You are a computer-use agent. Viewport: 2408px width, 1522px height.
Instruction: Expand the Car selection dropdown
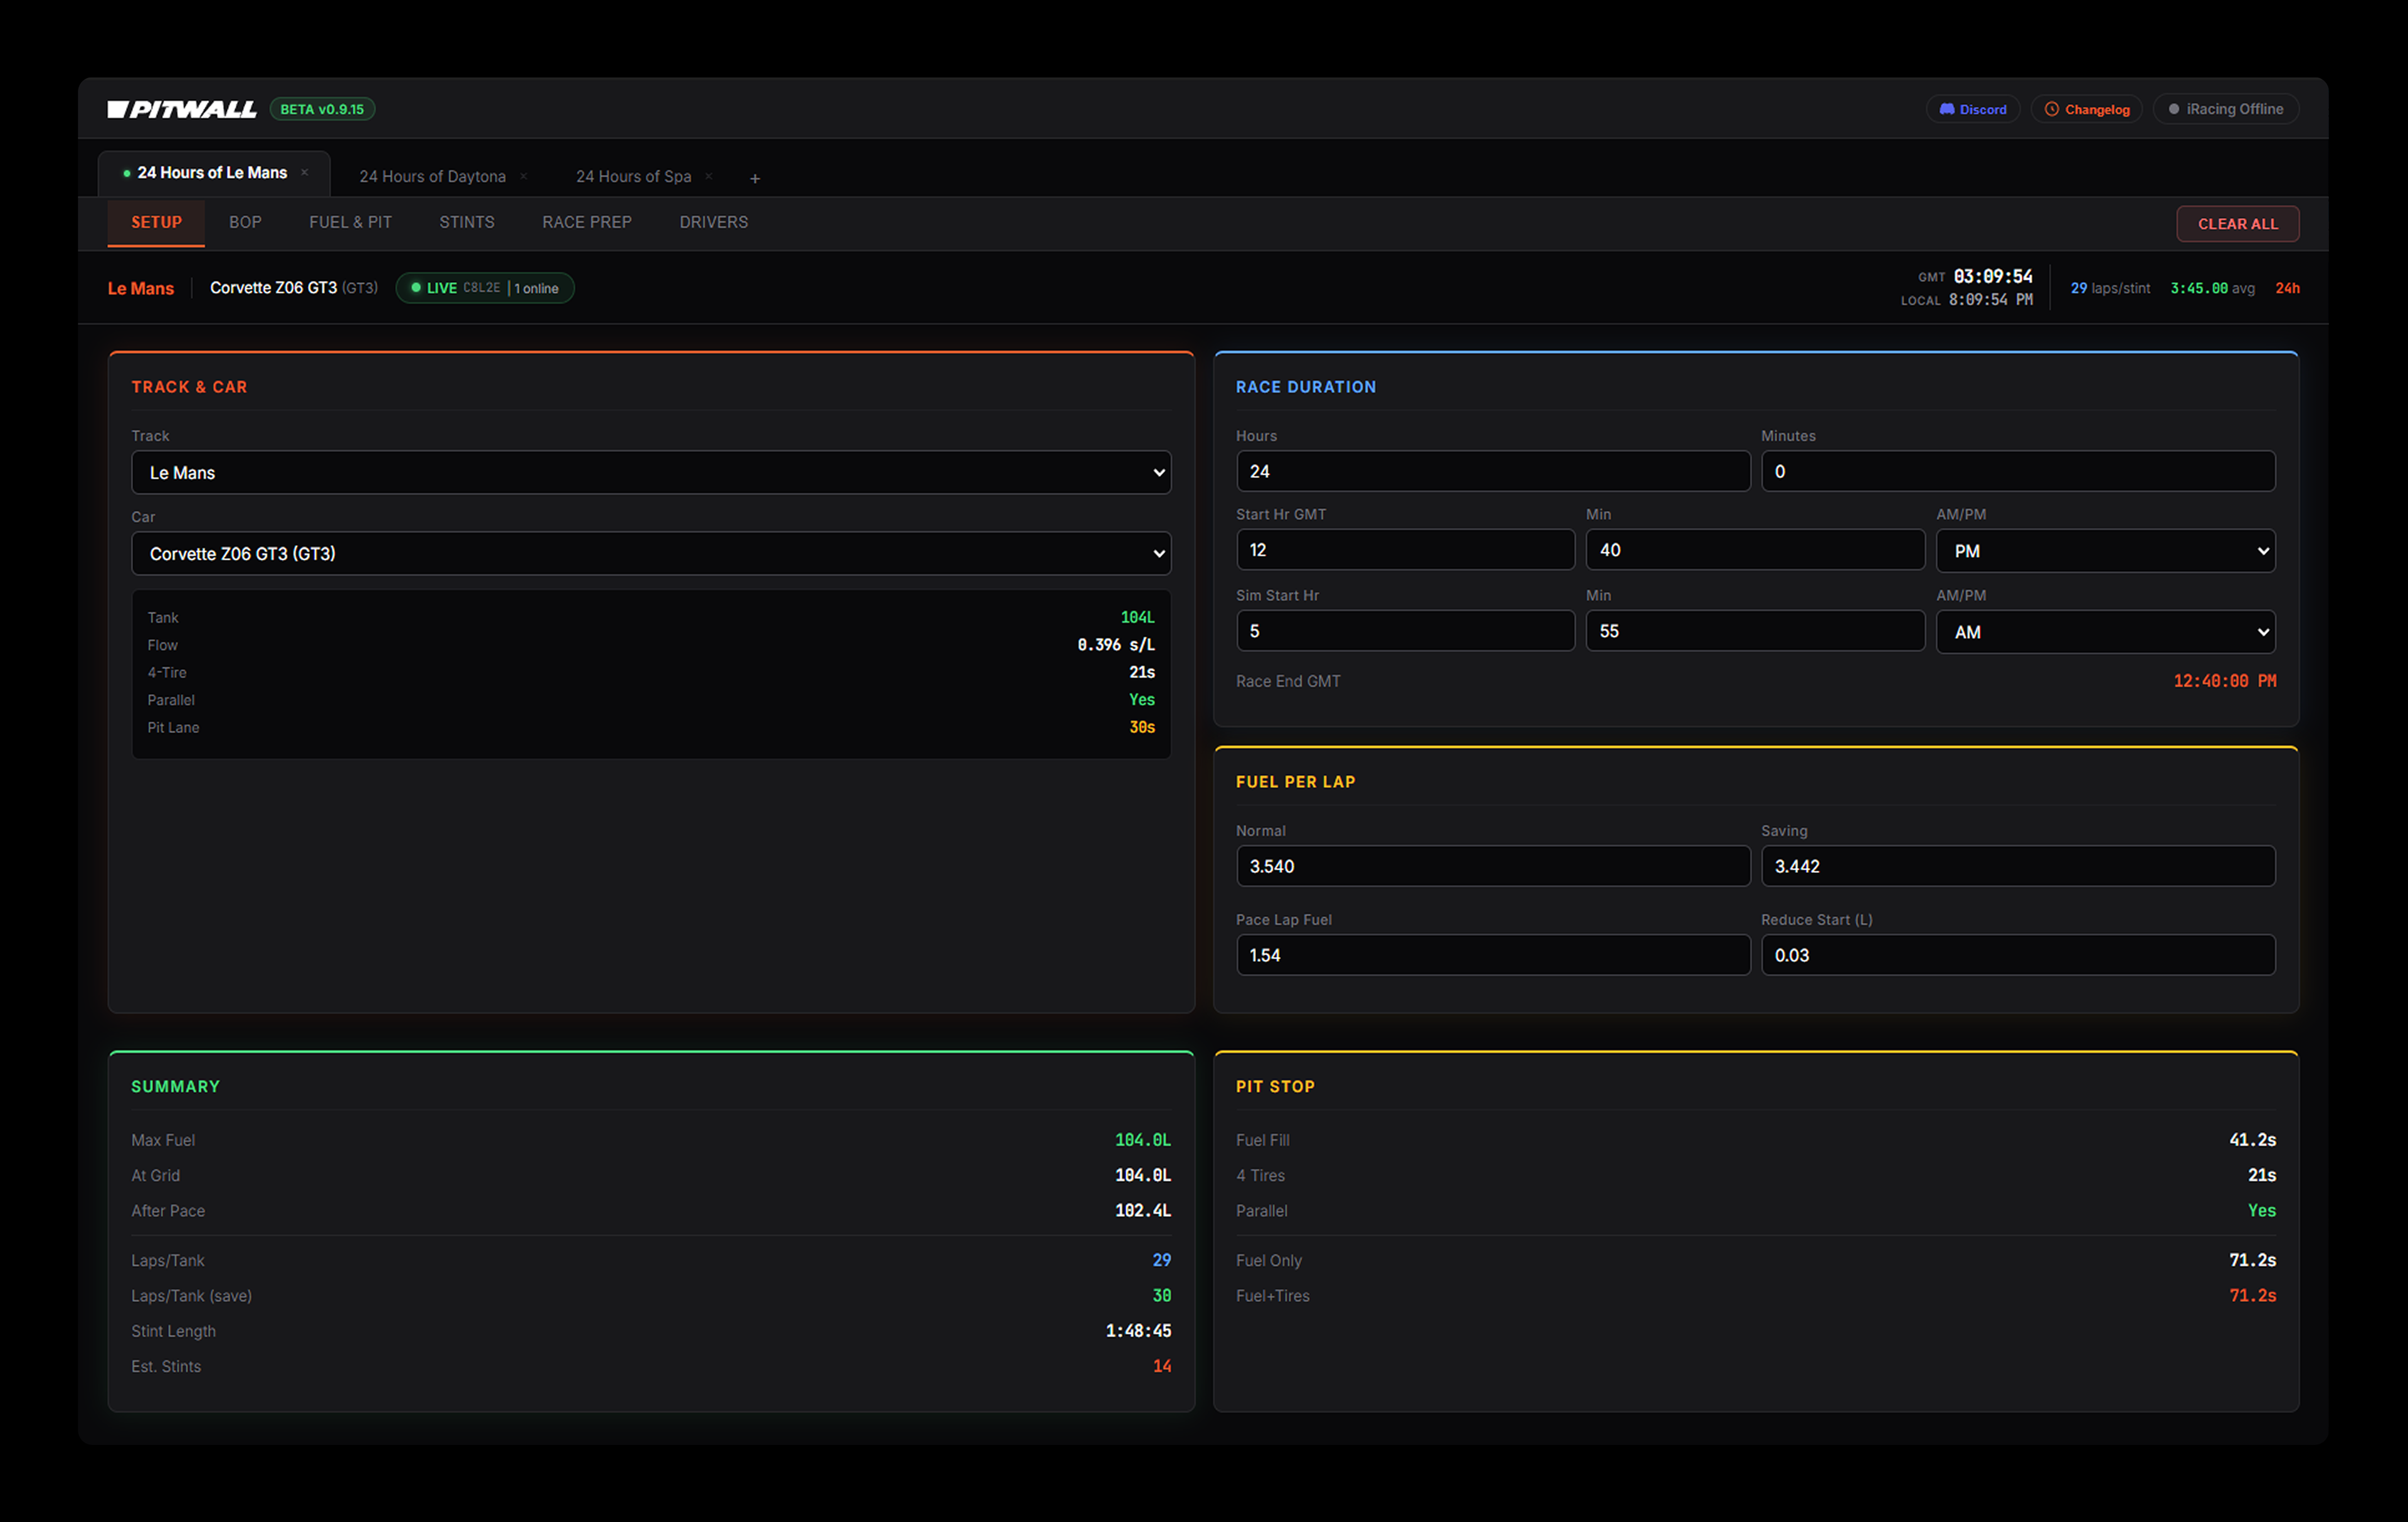(650, 553)
